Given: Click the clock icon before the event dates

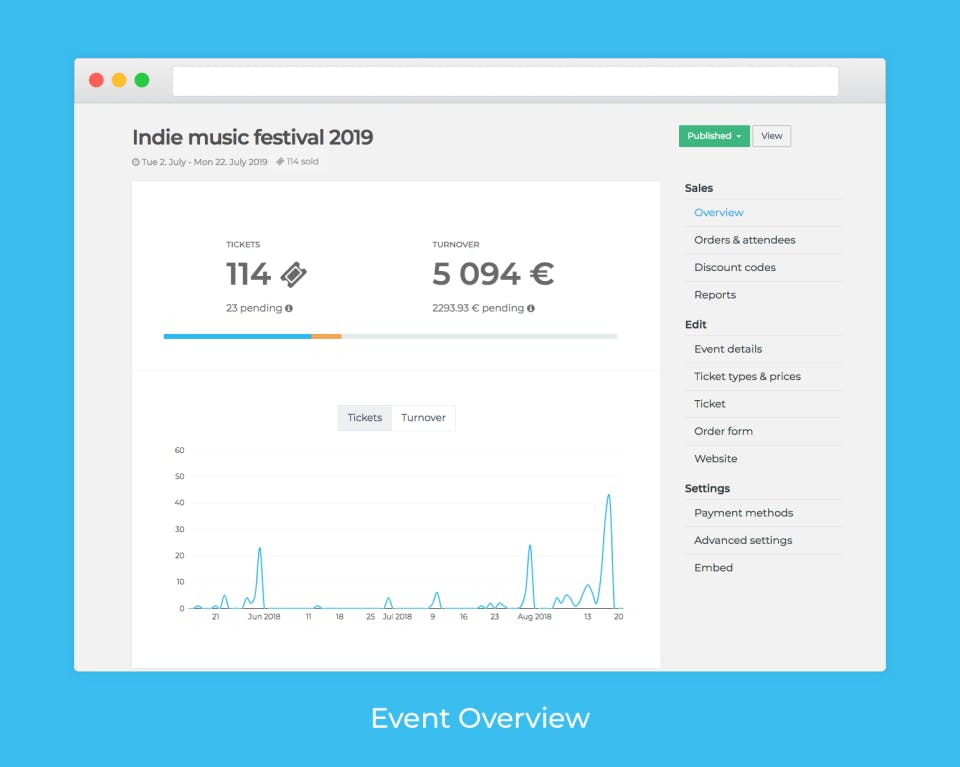Looking at the screenshot, I should coord(135,162).
